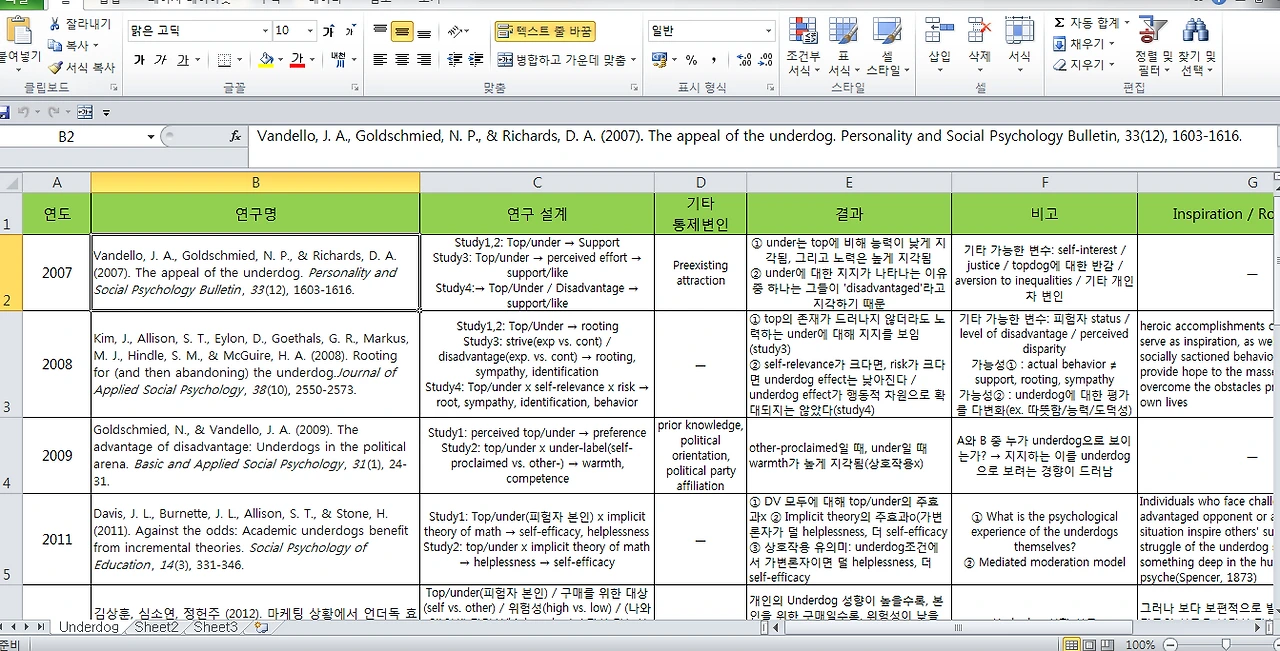Open the font size 10 dropdown
The image size is (1280, 651).
(x=311, y=31)
